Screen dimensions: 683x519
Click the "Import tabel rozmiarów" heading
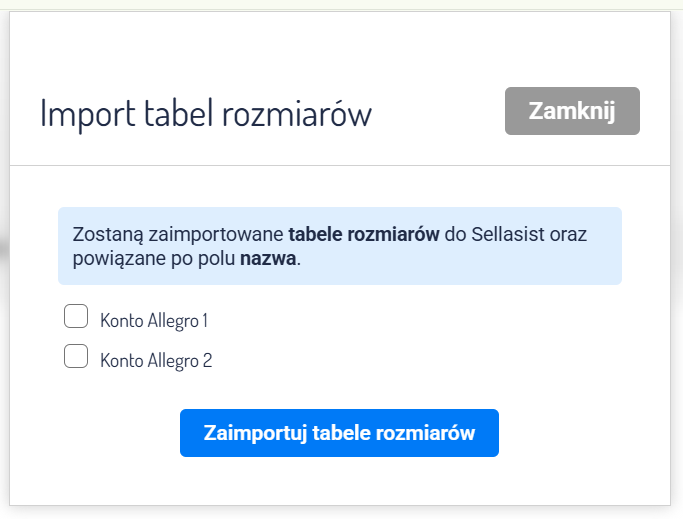click(206, 114)
